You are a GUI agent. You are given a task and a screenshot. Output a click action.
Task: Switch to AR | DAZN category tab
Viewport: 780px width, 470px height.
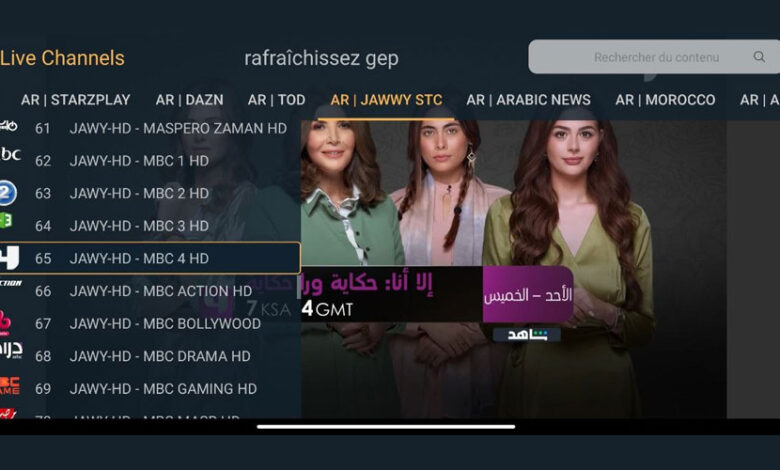click(190, 100)
